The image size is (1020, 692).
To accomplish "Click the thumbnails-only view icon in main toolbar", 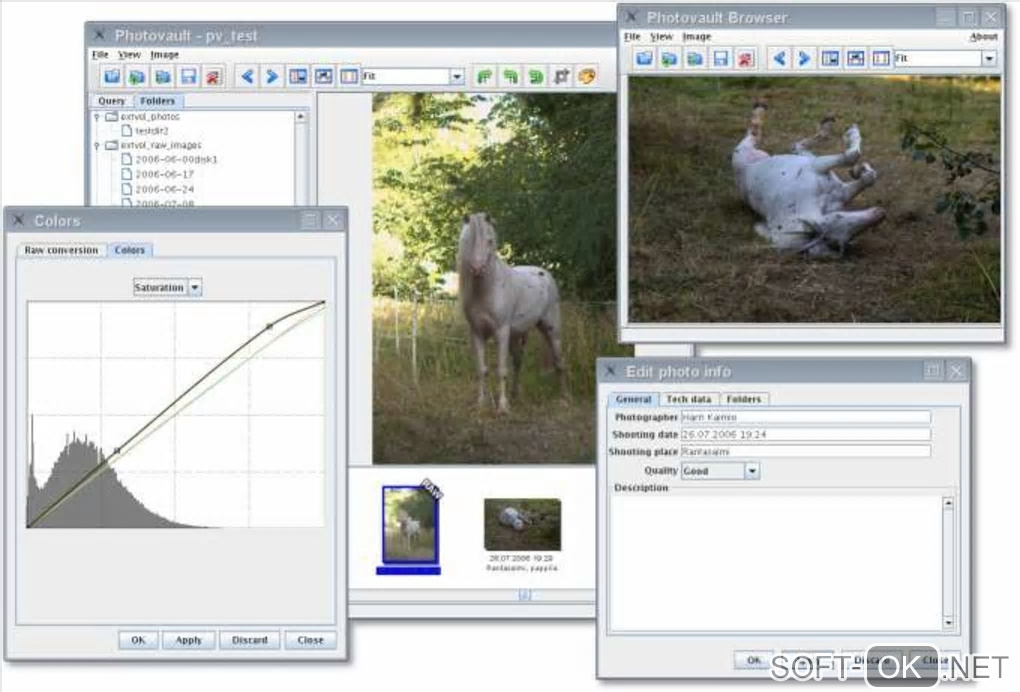I will 349,77.
